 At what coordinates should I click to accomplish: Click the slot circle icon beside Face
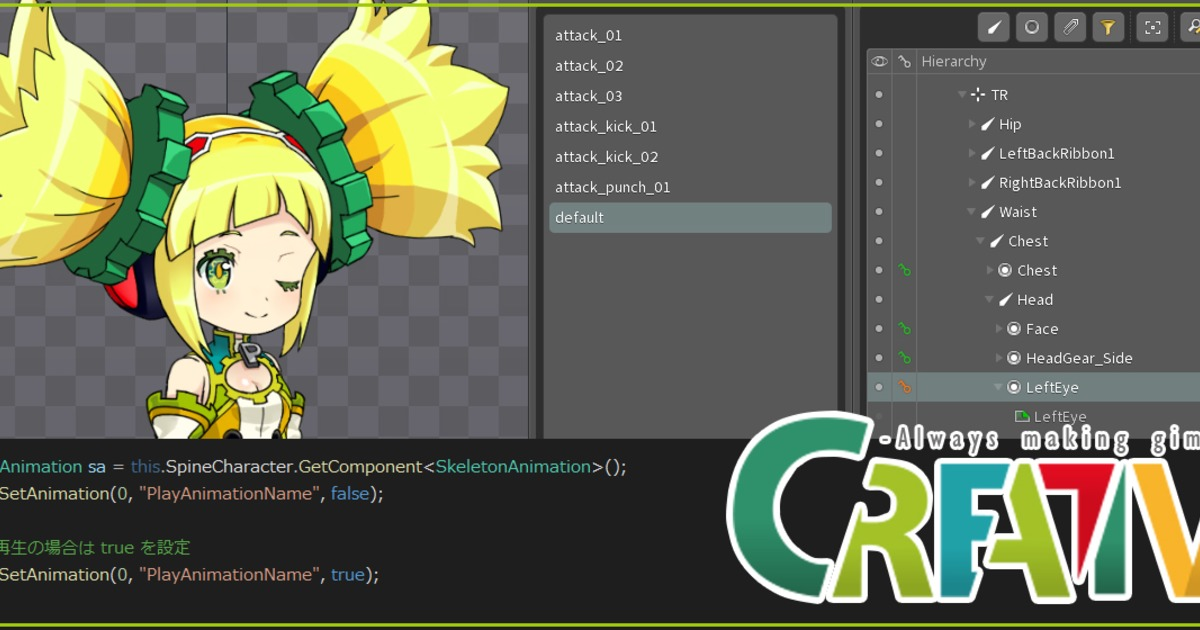pos(1013,329)
